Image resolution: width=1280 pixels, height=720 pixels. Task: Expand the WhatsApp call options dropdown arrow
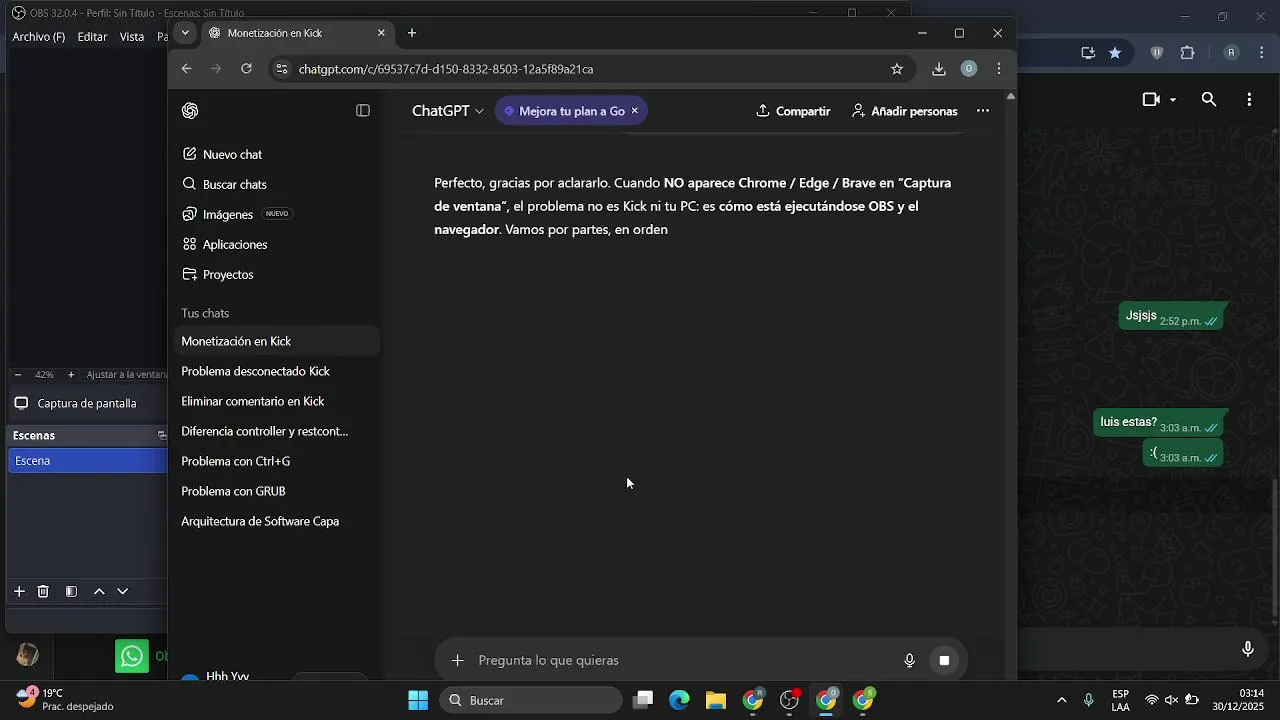tap(1173, 100)
